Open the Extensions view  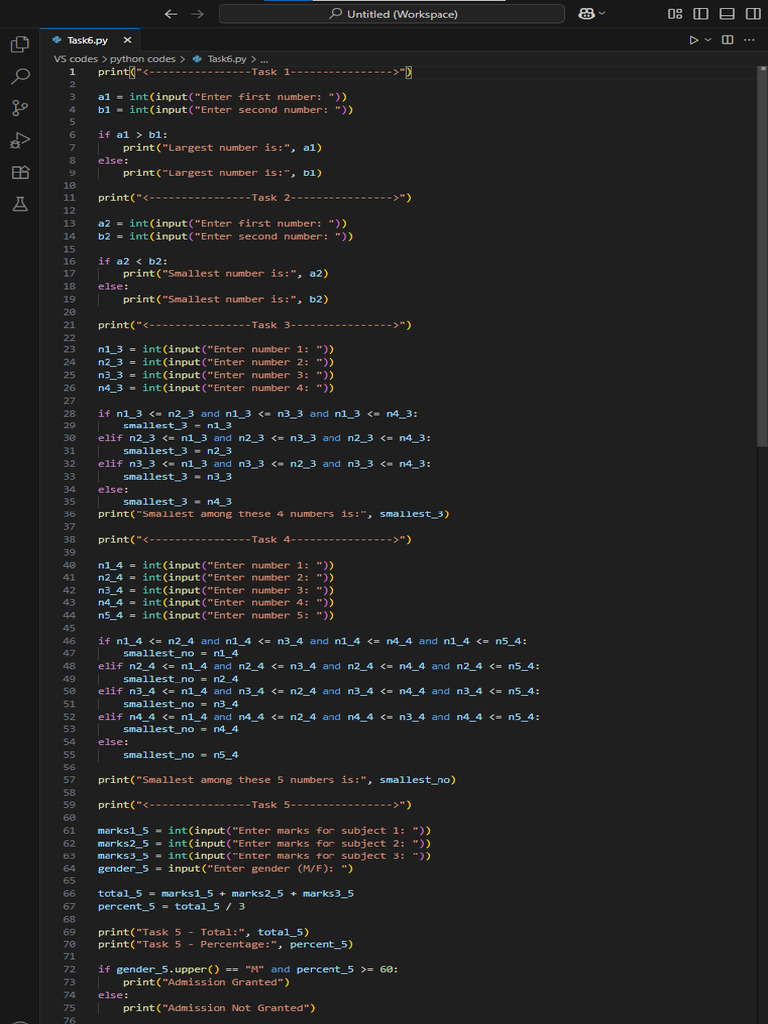pos(19,172)
